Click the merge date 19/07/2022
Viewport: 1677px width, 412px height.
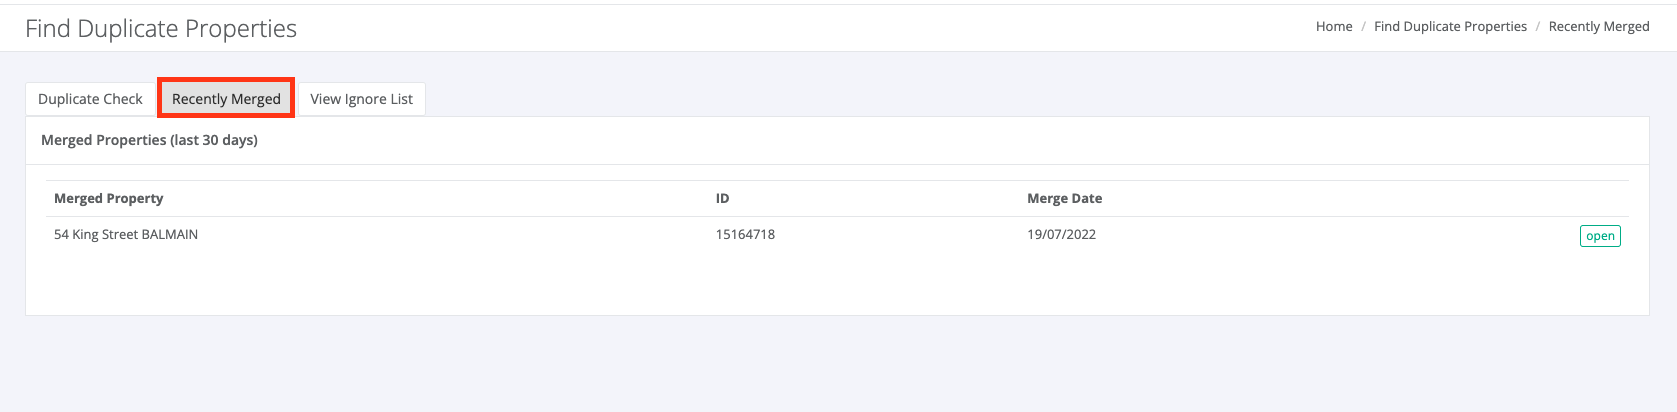[1061, 235]
